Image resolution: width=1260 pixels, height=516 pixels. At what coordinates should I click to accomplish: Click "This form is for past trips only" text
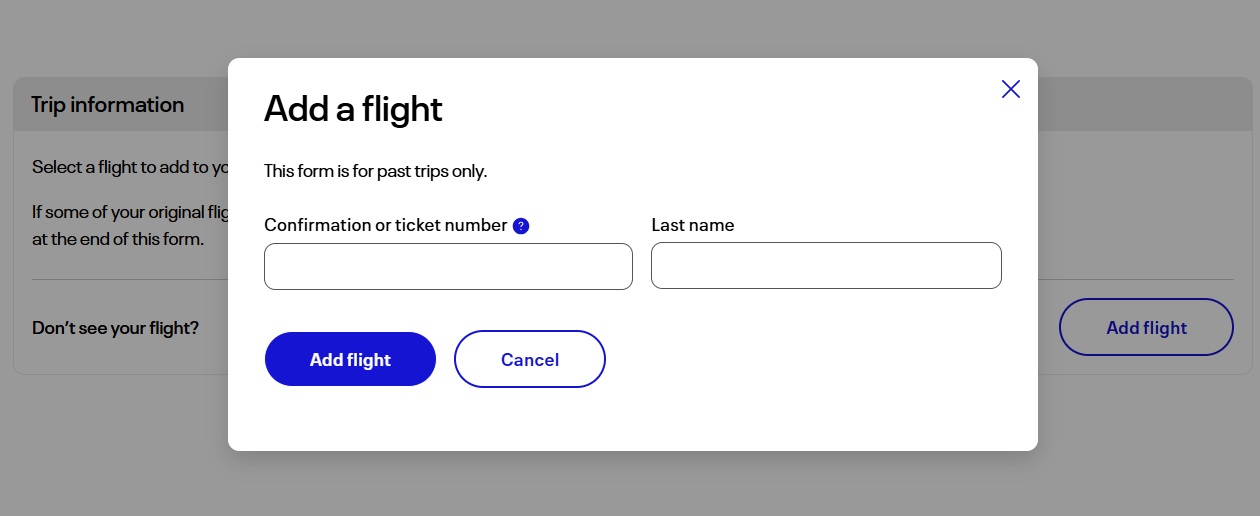[x=375, y=171]
